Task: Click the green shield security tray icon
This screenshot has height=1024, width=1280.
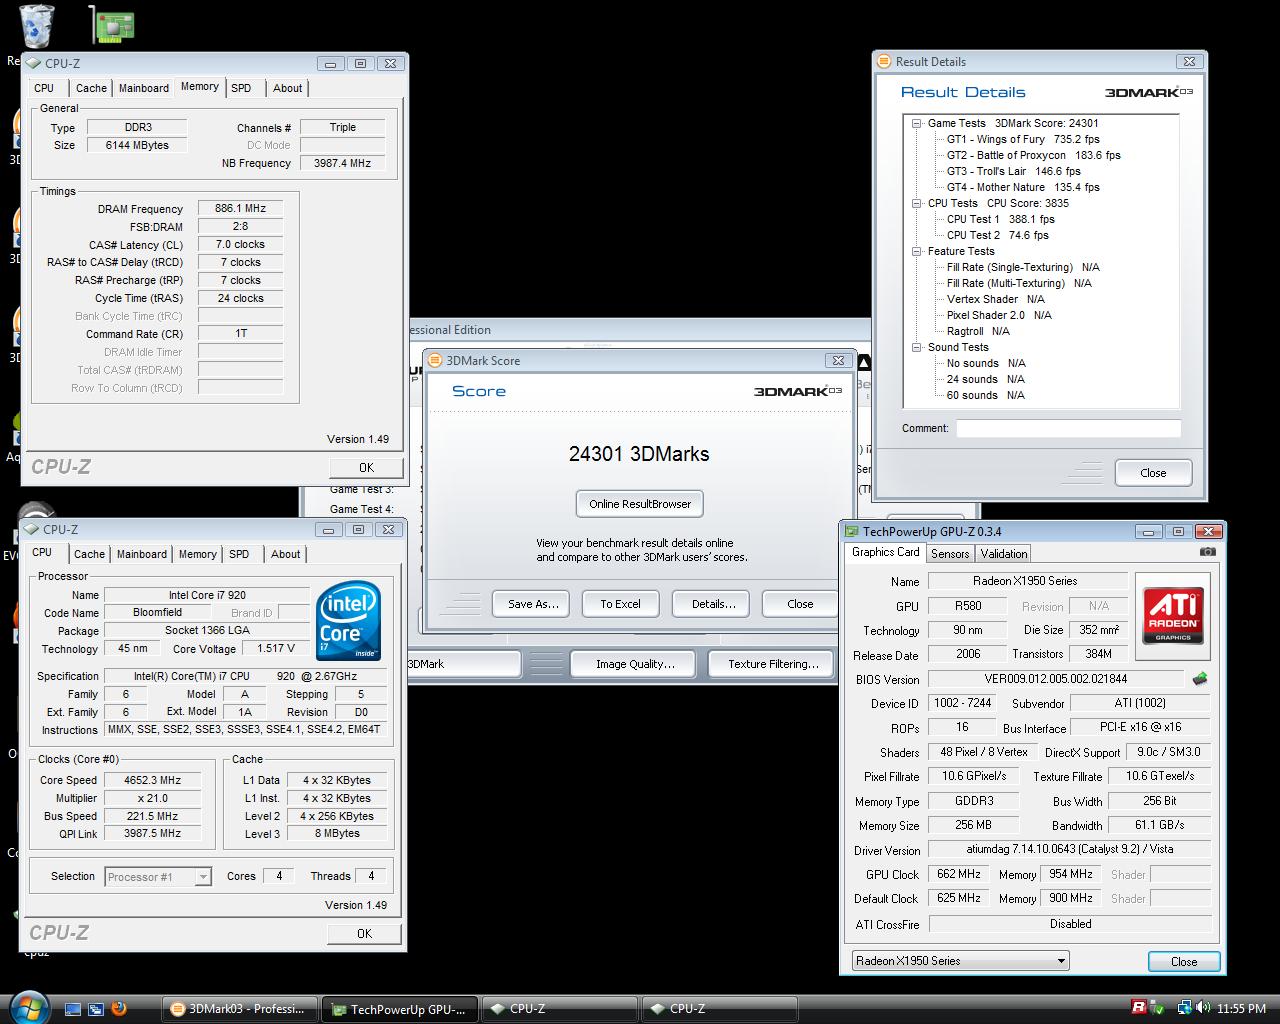Action: click(x=1158, y=1007)
